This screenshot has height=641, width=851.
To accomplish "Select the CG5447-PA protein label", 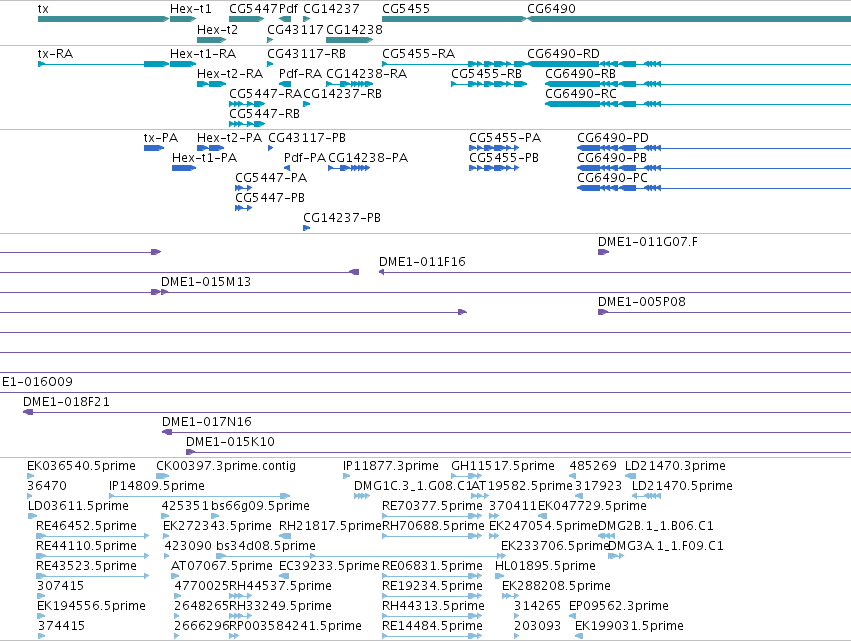I will (271, 178).
